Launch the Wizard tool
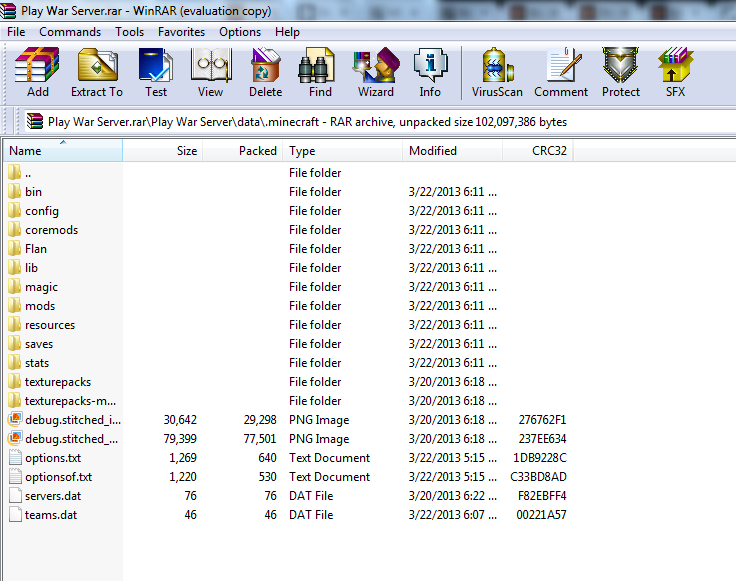Image resolution: width=736 pixels, height=581 pixels. coord(375,72)
